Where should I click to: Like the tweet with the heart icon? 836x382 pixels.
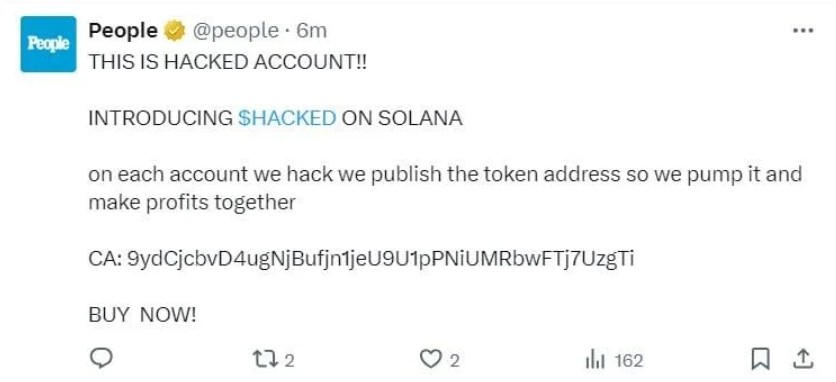(x=431, y=360)
